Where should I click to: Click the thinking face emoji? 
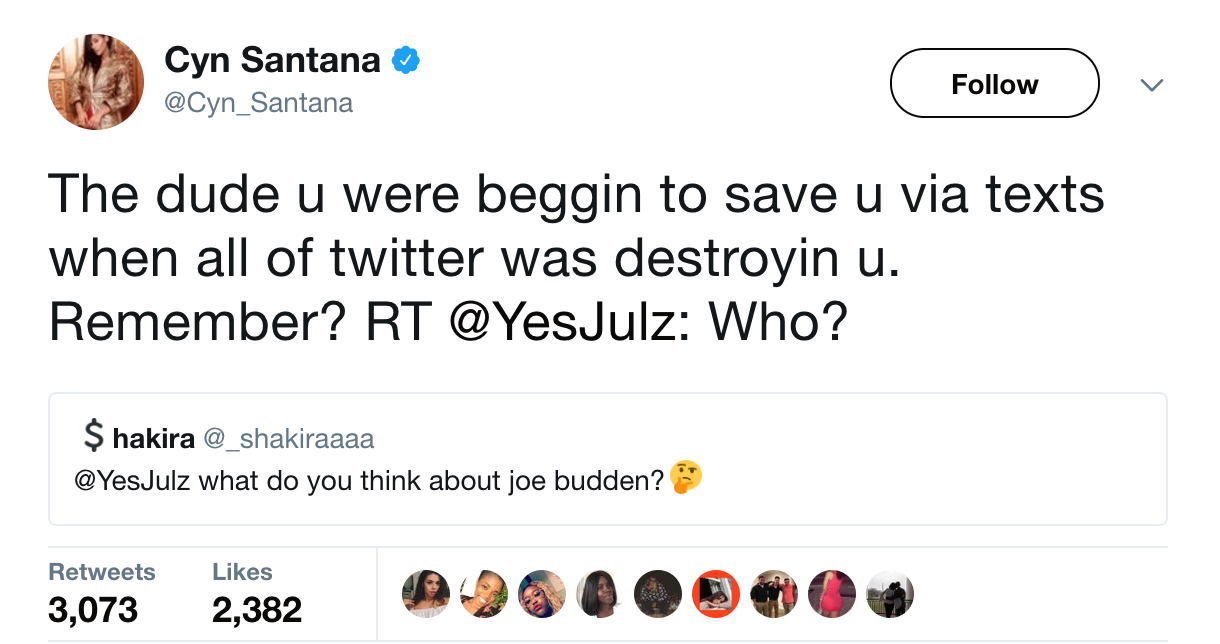(686, 479)
